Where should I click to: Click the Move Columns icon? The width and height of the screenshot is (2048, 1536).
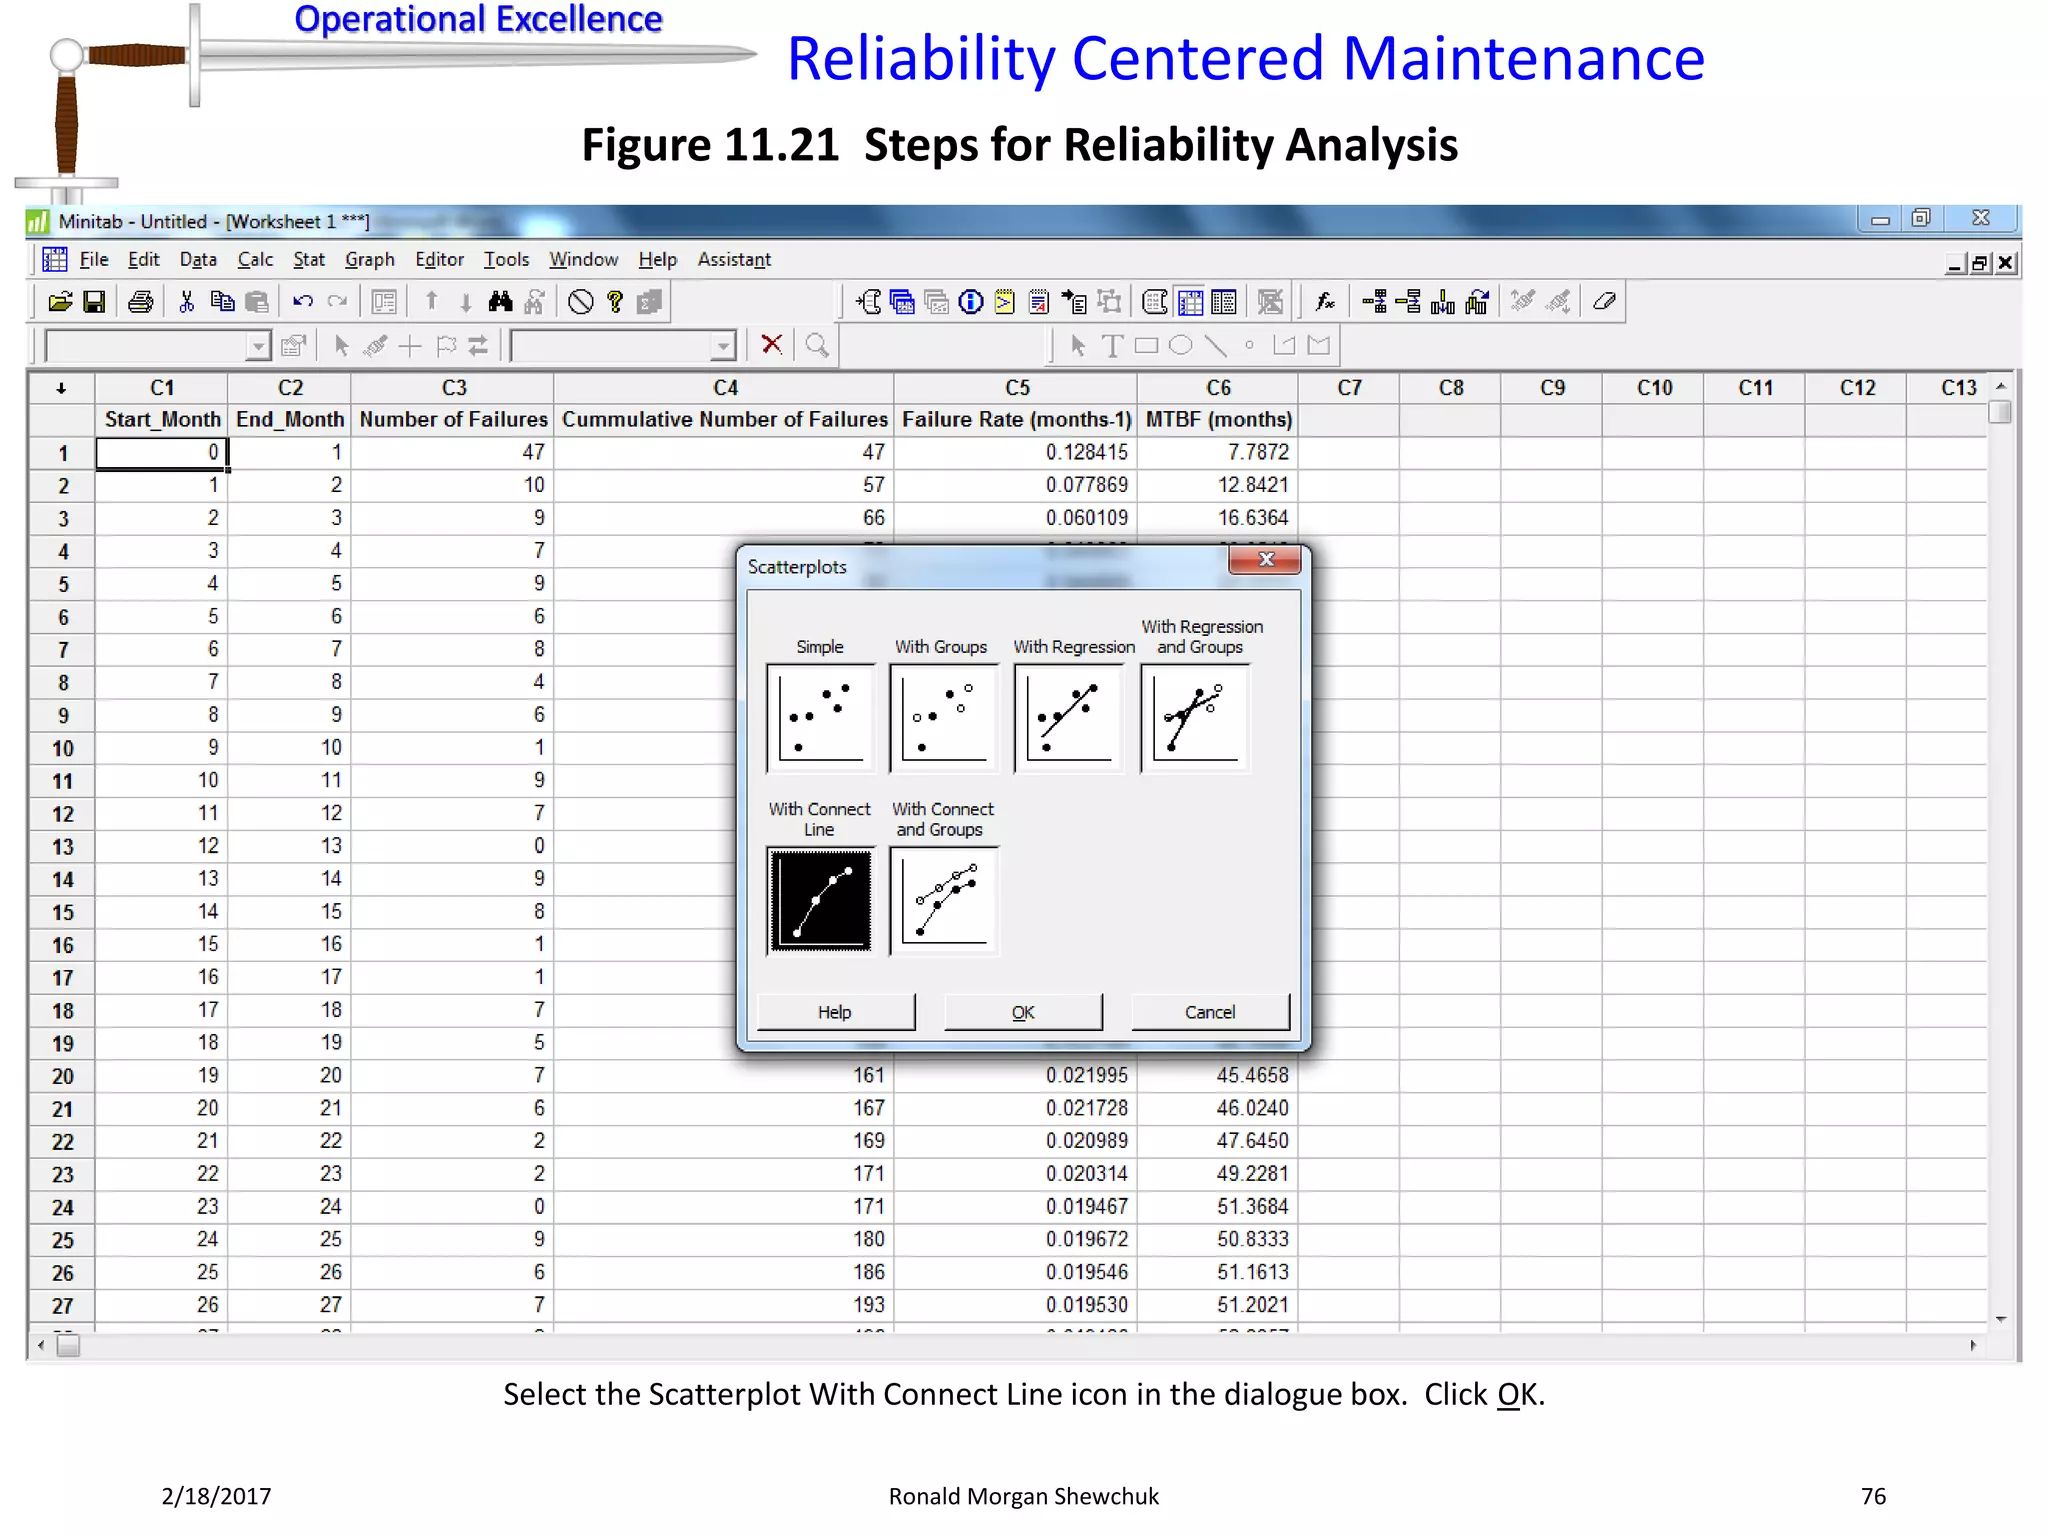point(1477,302)
